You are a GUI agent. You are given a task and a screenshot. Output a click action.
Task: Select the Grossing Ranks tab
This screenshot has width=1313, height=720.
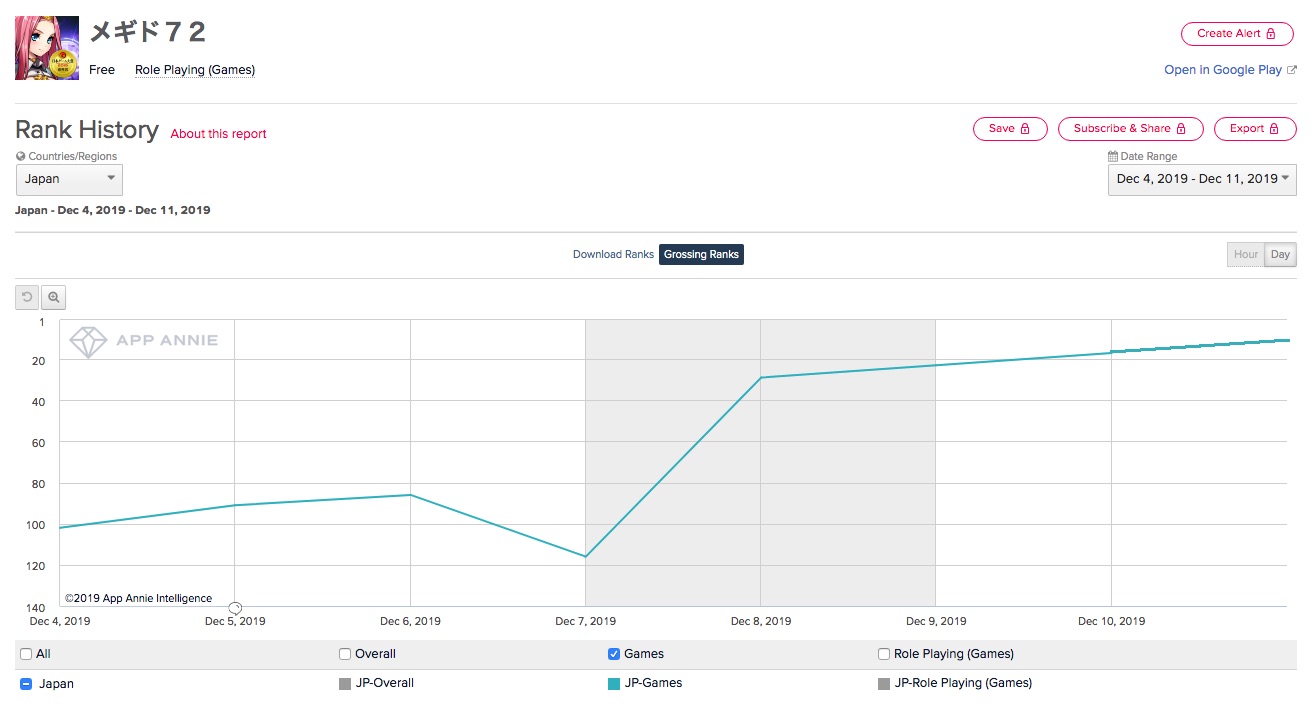(x=701, y=254)
